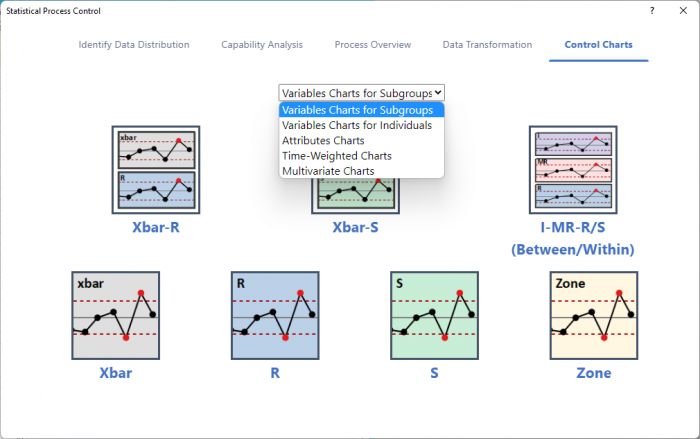Select the Zone chart icon
This screenshot has height=439, width=700.
[593, 315]
